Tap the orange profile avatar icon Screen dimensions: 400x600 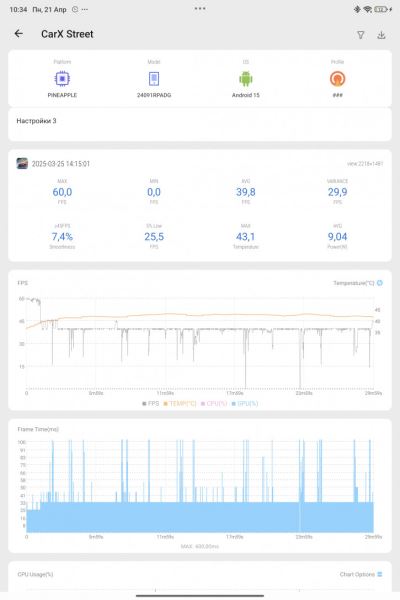pos(337,79)
